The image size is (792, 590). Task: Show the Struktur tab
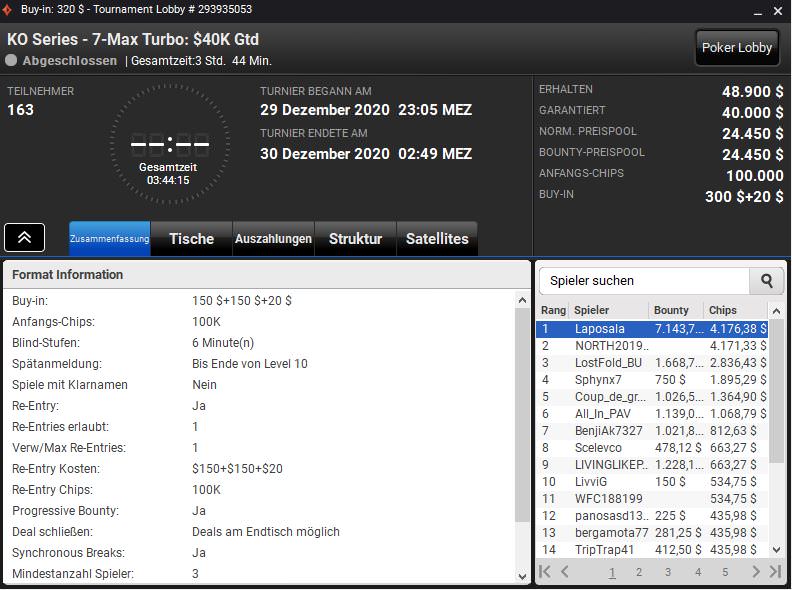coord(355,239)
